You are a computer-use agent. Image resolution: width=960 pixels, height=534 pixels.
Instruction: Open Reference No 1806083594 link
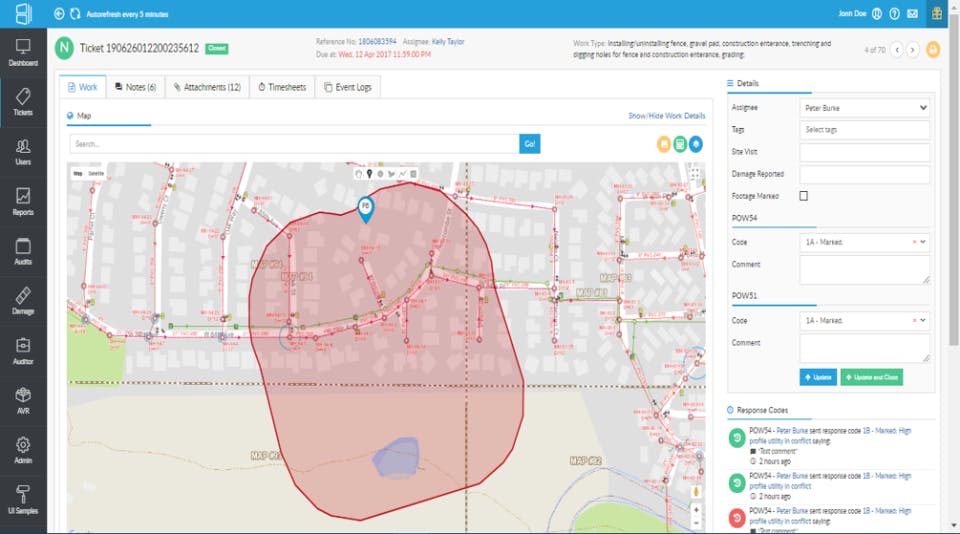(377, 42)
